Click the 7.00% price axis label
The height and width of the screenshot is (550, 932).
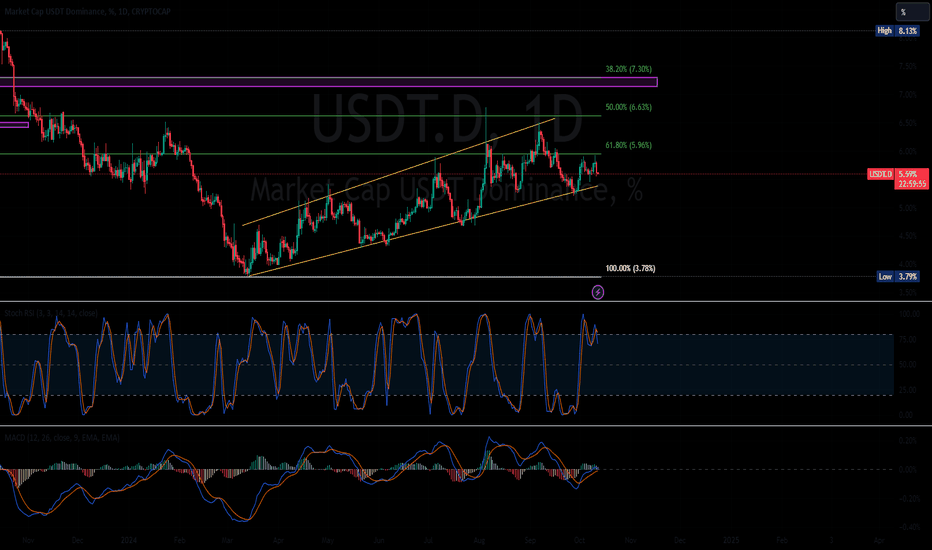coord(907,95)
